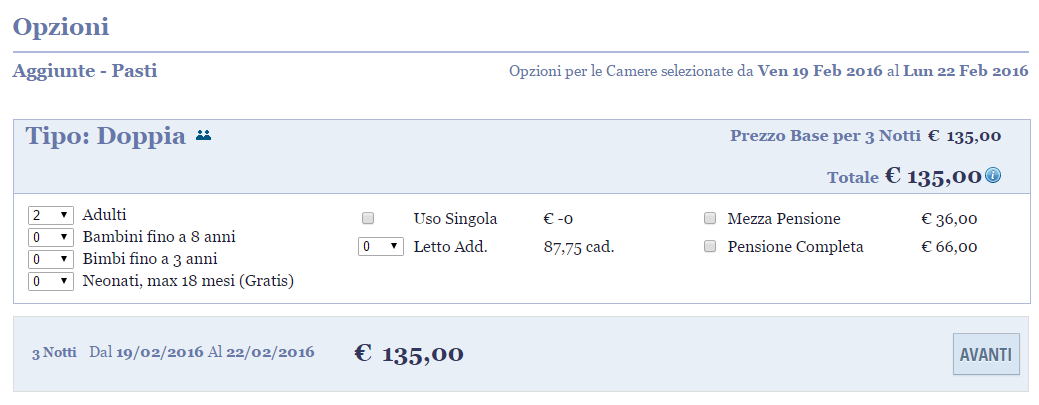Click the Prezzo Base per 3 Notti text
Viewport: 1039px width, 405px height.
point(825,136)
